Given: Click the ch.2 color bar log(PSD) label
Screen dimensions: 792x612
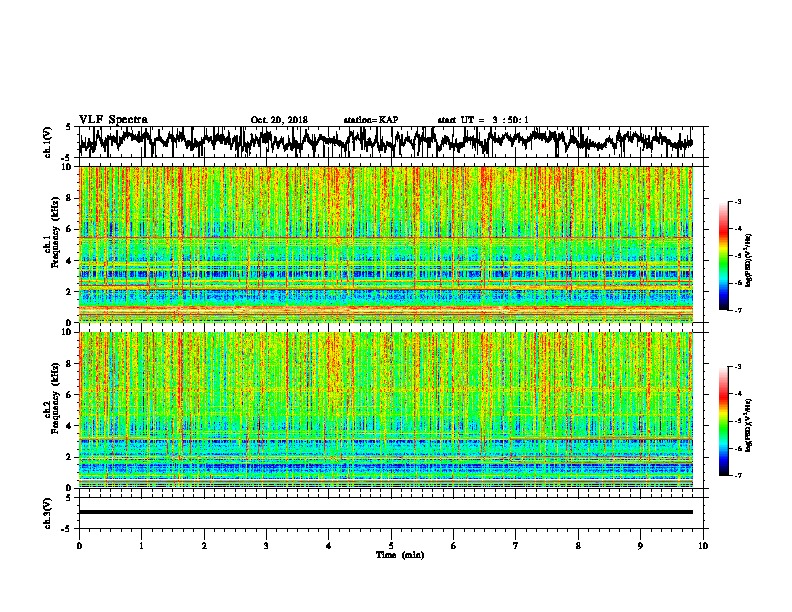Looking at the screenshot, I should [748, 425].
